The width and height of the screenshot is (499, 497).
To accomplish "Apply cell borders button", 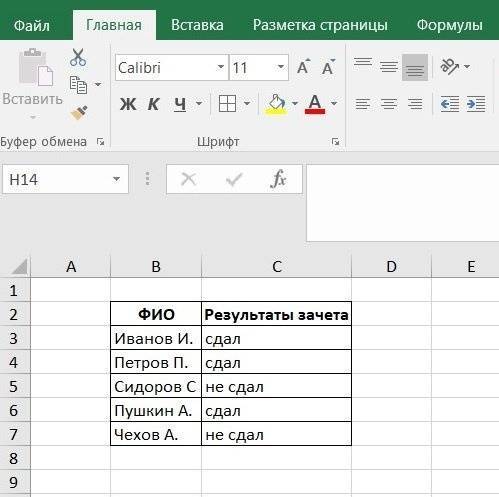I will (x=227, y=103).
